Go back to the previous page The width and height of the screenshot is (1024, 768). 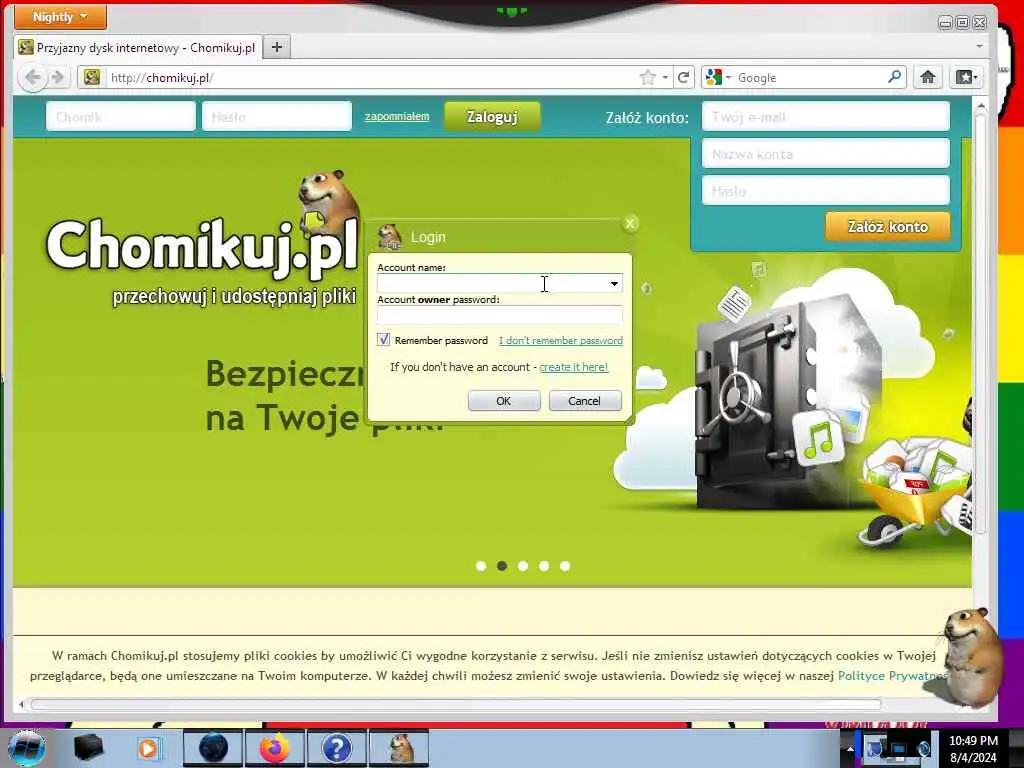click(x=32, y=78)
